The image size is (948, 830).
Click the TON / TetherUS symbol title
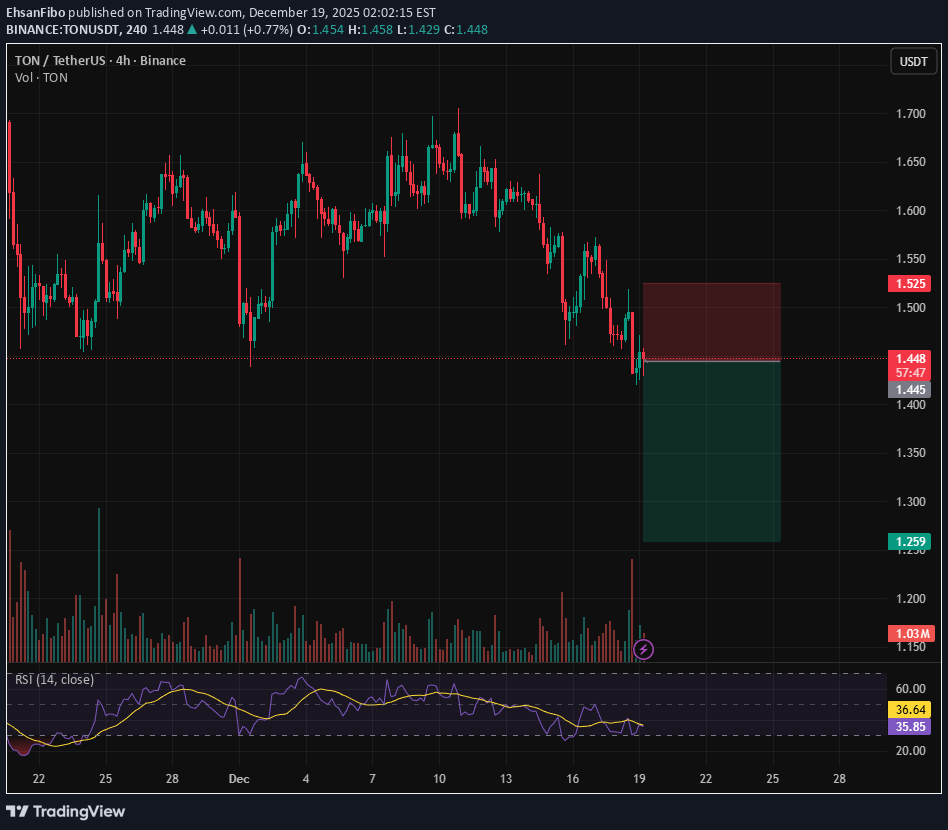(100, 60)
